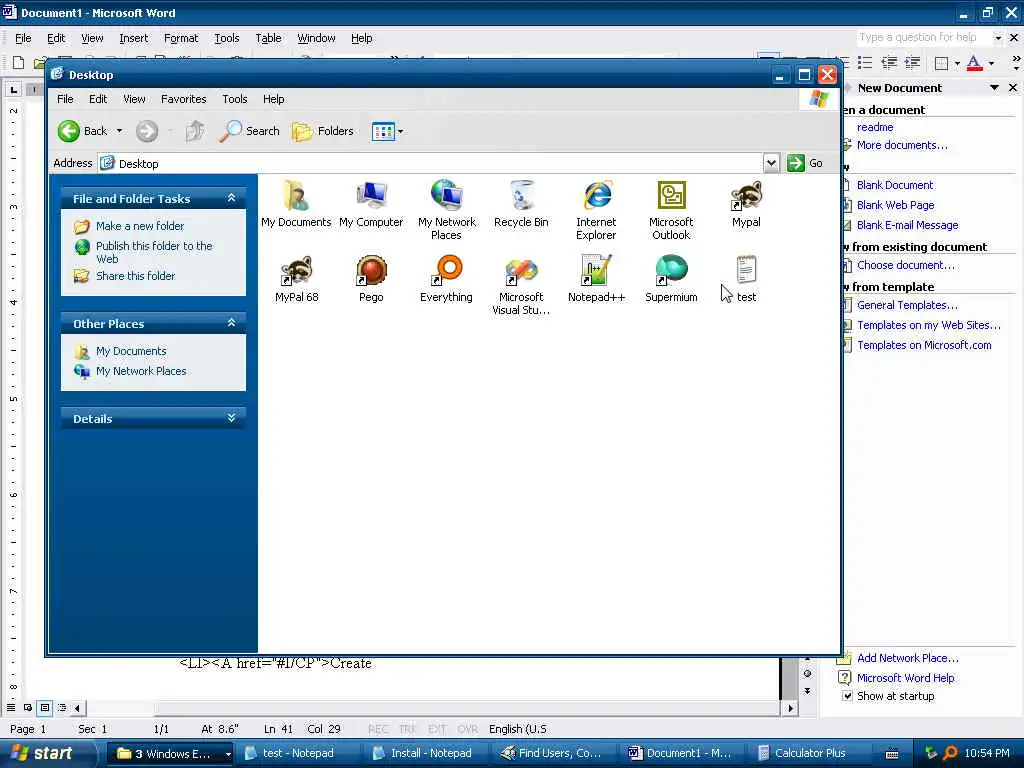Select the Microsoft Visual Studio shortcut
Viewport: 1024px width, 768px height.
tap(521, 285)
